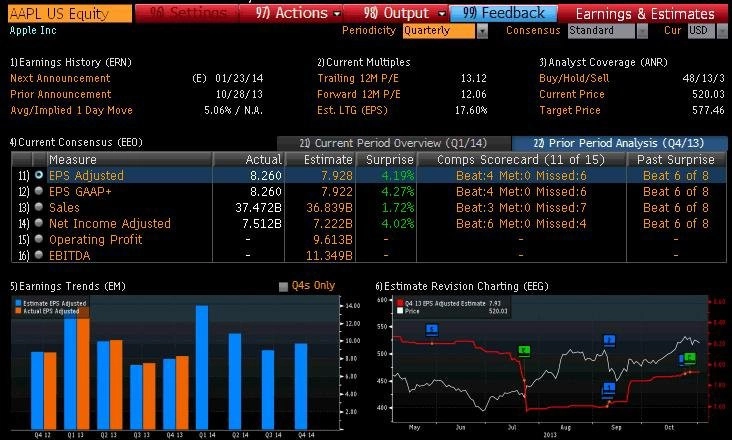The width and height of the screenshot is (732, 440).
Task: Click Net Income Adjusted surprise 4.02%
Action: (x=398, y=223)
